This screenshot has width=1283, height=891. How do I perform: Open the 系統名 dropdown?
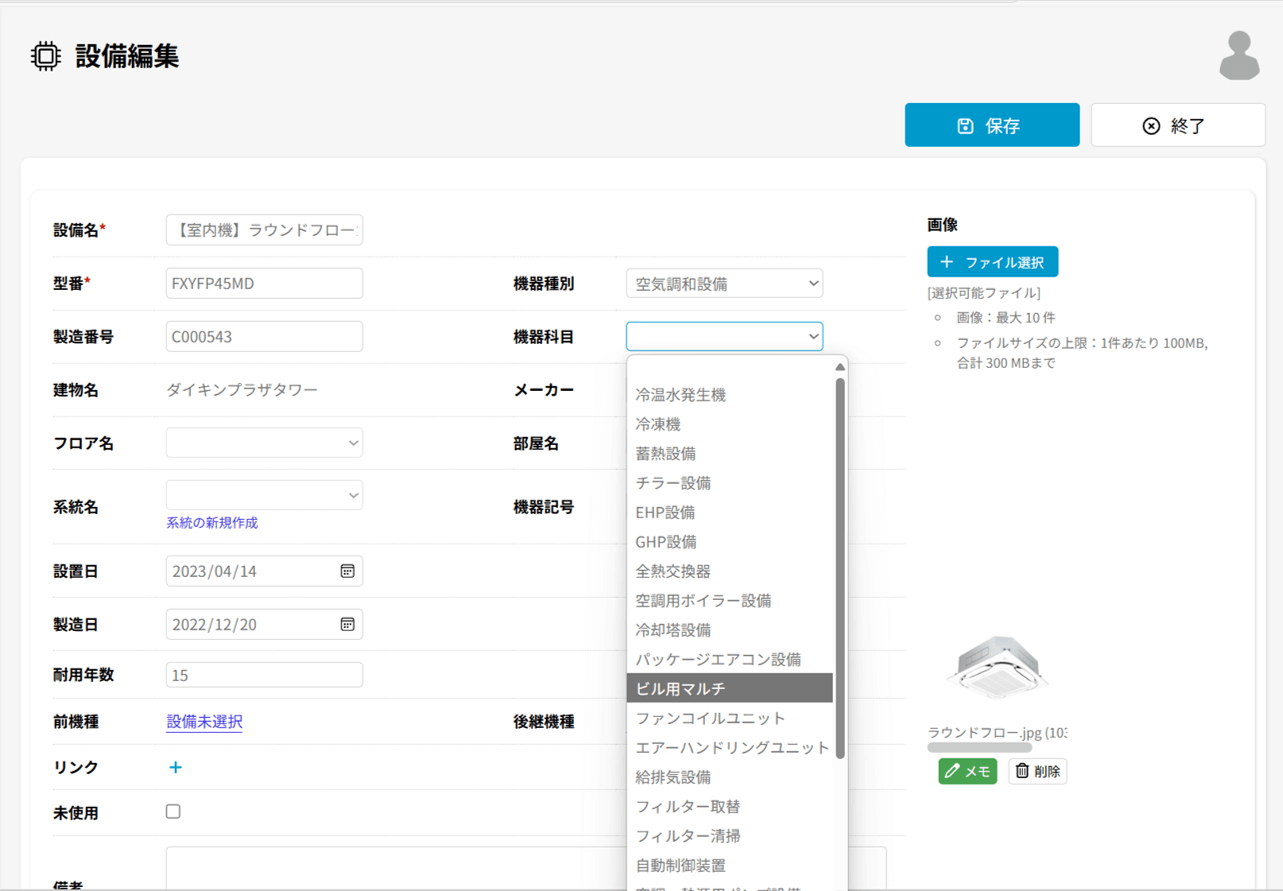tap(264, 495)
